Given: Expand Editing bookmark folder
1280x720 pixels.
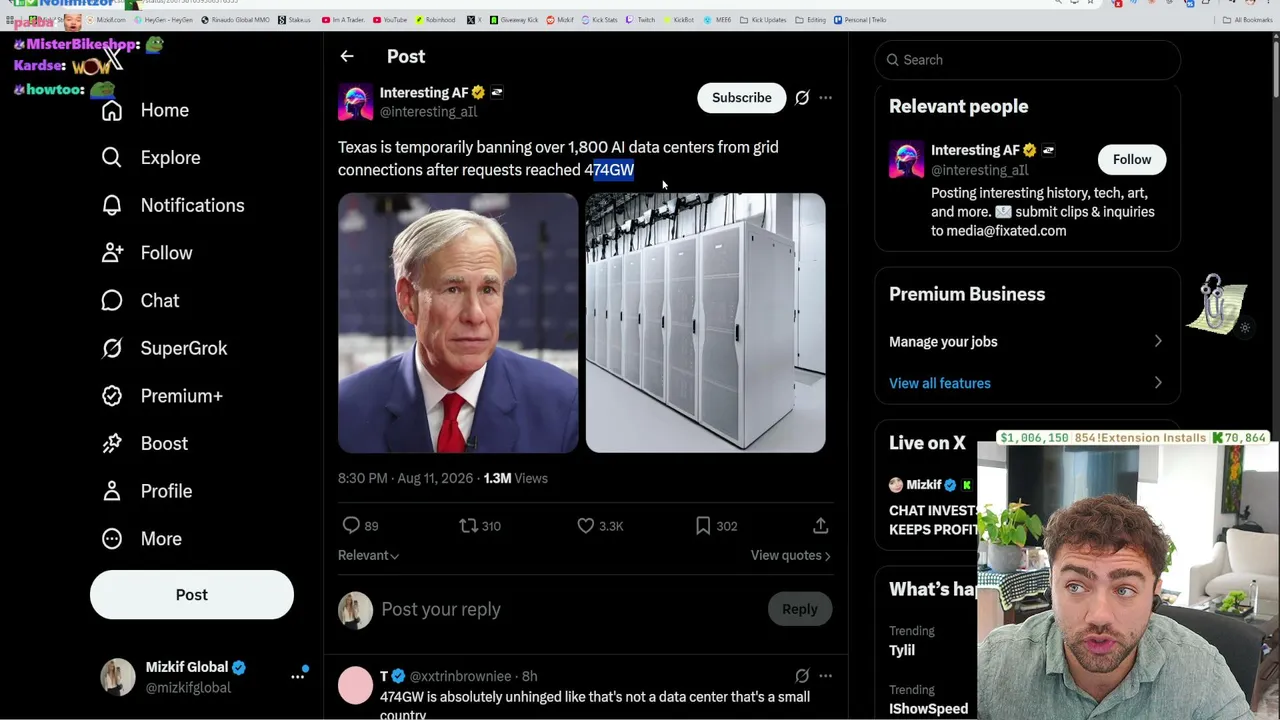Looking at the screenshot, I should click(811, 20).
